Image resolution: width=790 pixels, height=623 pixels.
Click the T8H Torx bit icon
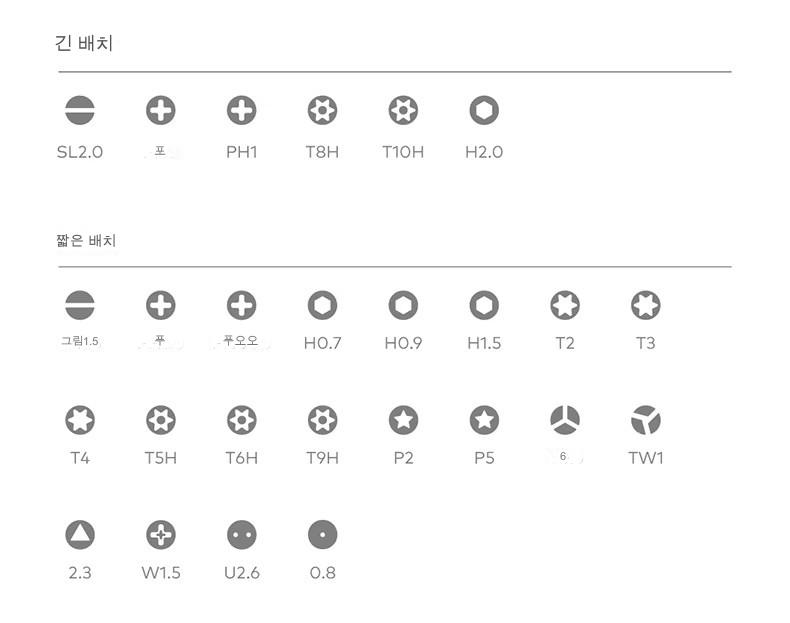[x=322, y=111]
